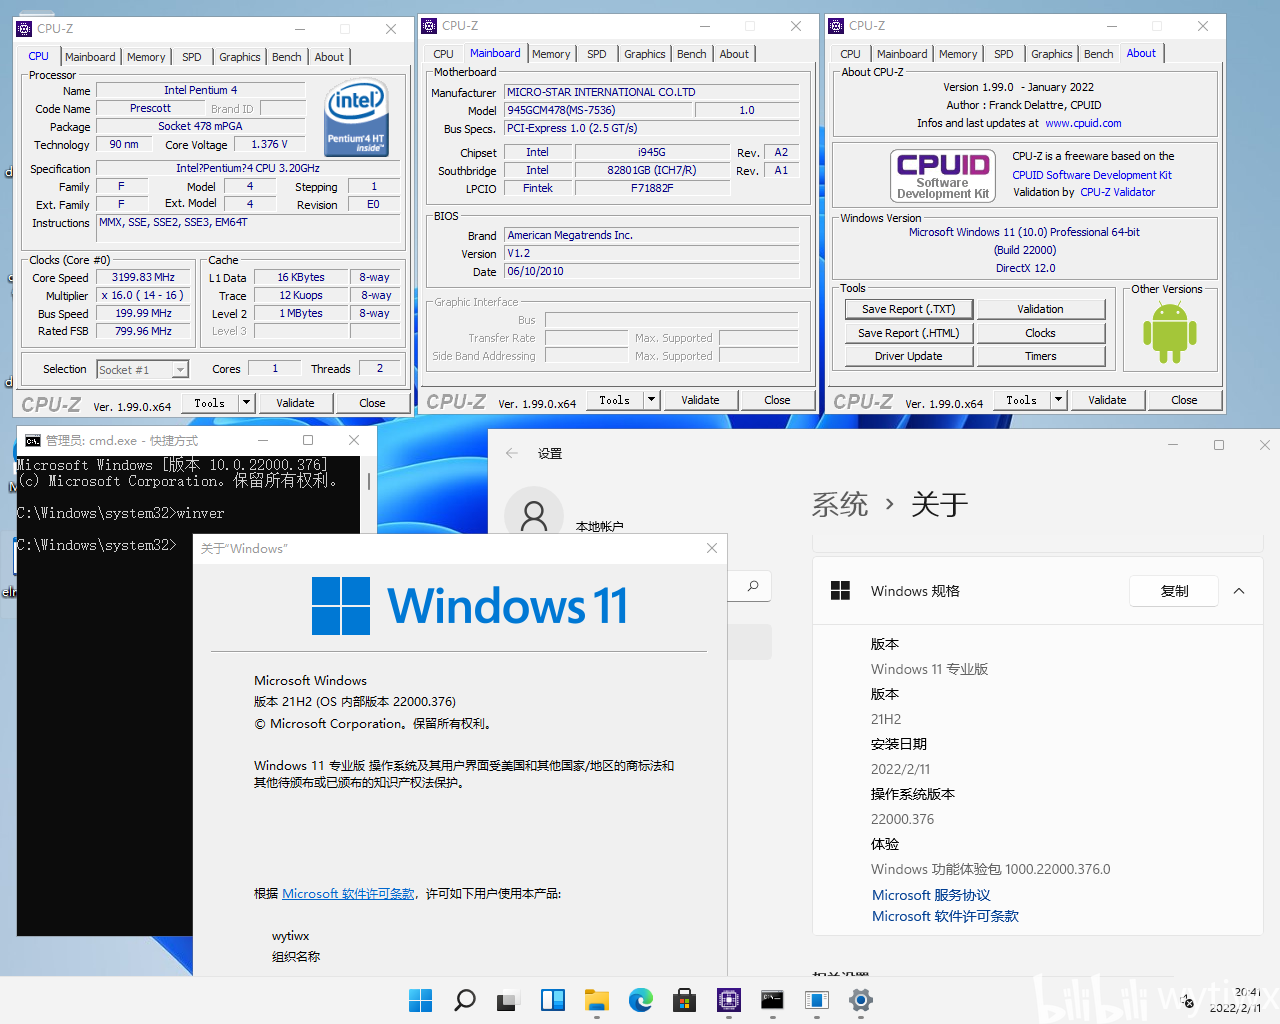
Task: Open the Settings gear icon on the taskbar
Action: click(x=861, y=1000)
